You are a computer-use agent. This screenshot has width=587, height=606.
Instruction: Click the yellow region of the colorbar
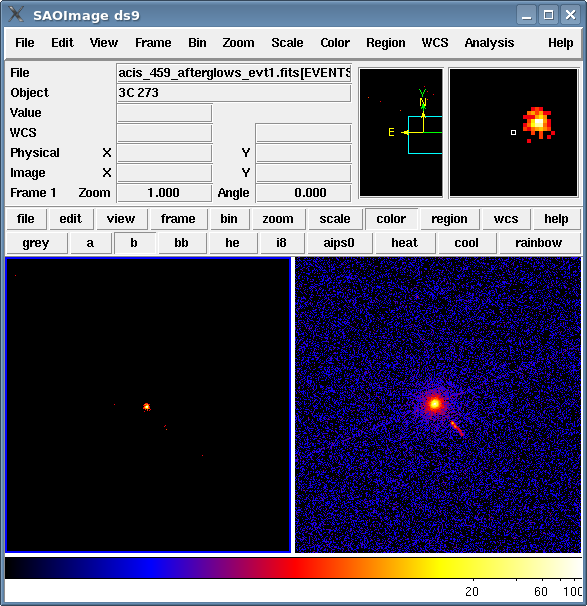click(x=441, y=568)
